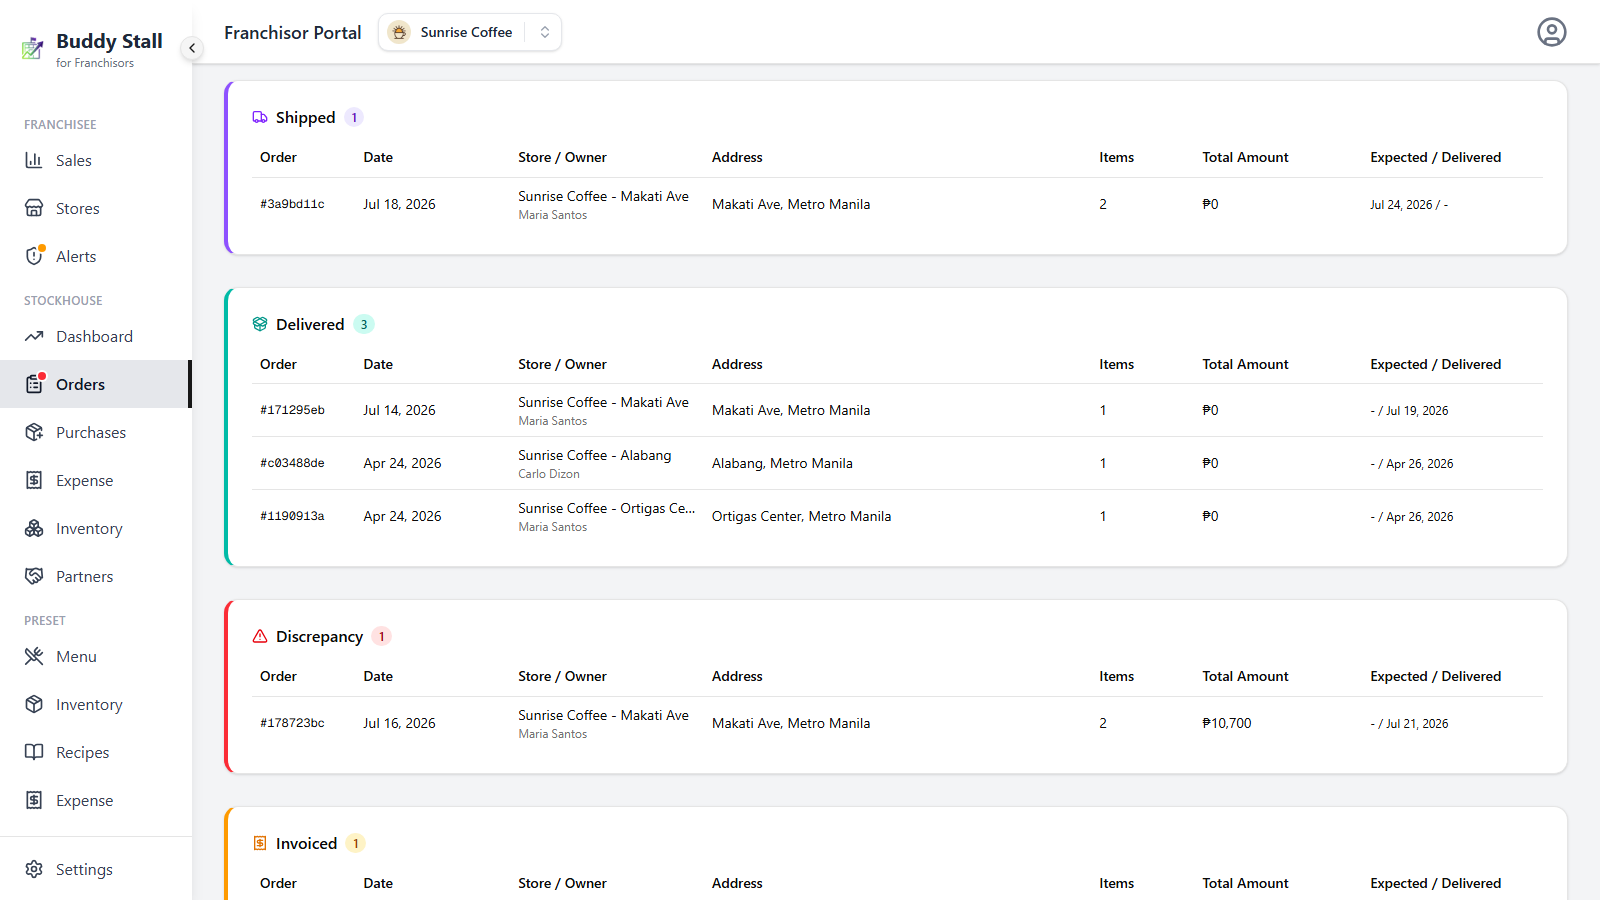The width and height of the screenshot is (1600, 900).
Task: Expand the franchise selector up-down arrows
Action: (x=545, y=32)
